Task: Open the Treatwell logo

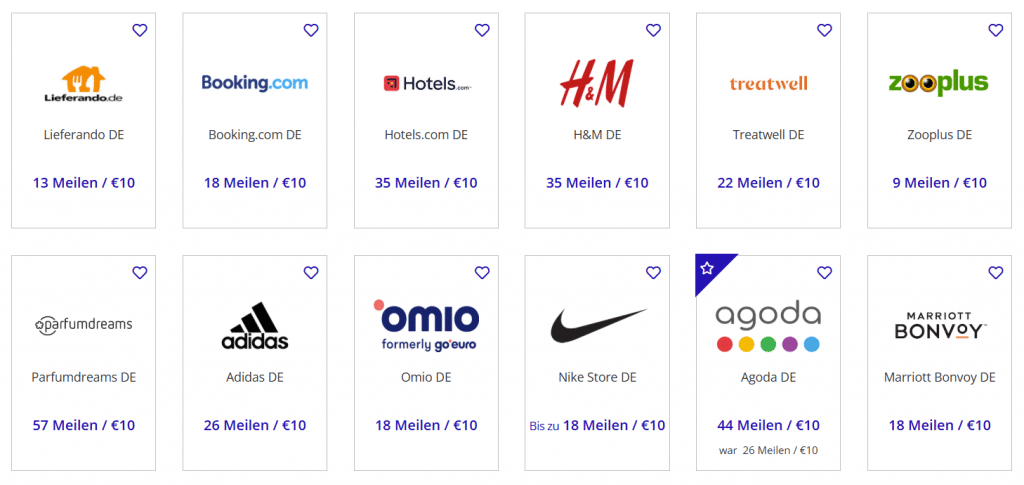Action: [769, 83]
